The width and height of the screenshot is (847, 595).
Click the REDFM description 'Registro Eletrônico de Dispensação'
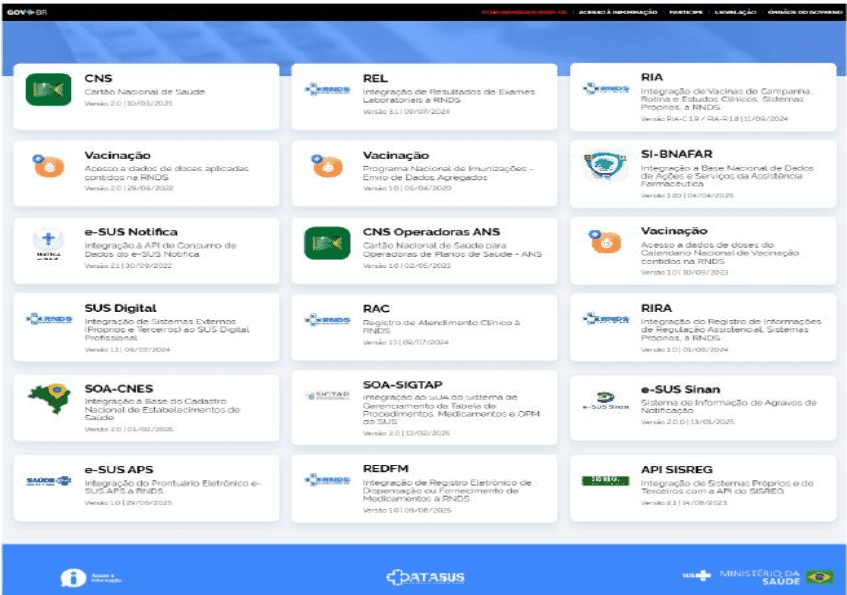pos(447,491)
